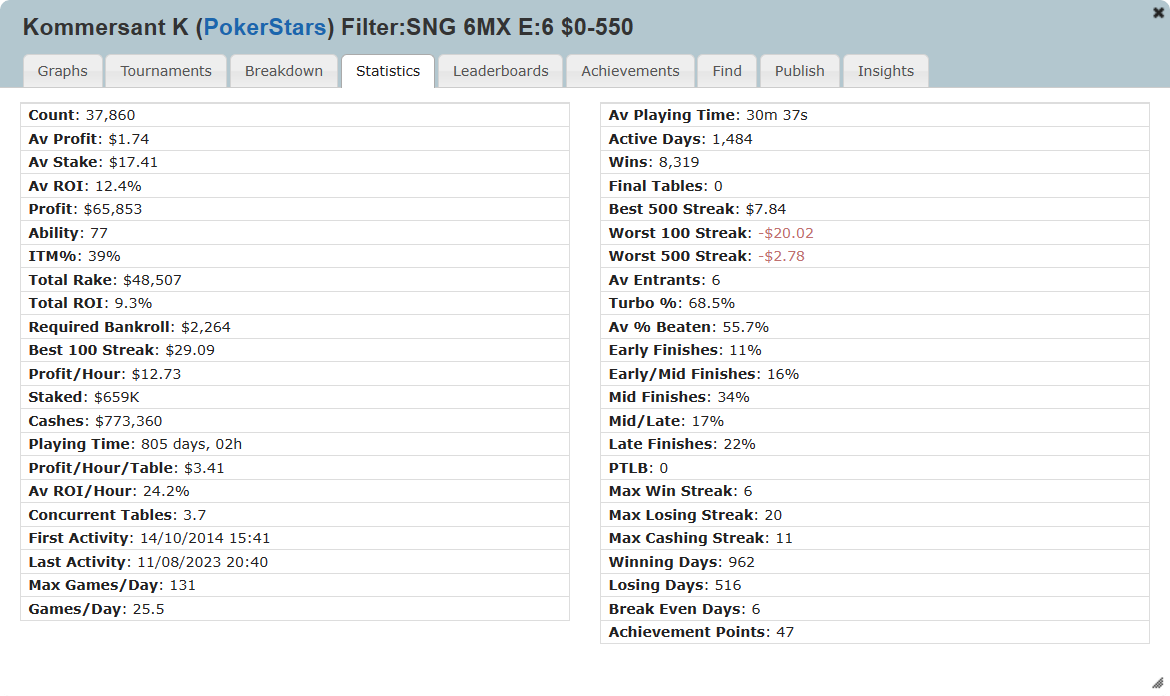Follow the PokerStars link in title
Image resolution: width=1170 pixels, height=696 pixels.
tap(265, 28)
